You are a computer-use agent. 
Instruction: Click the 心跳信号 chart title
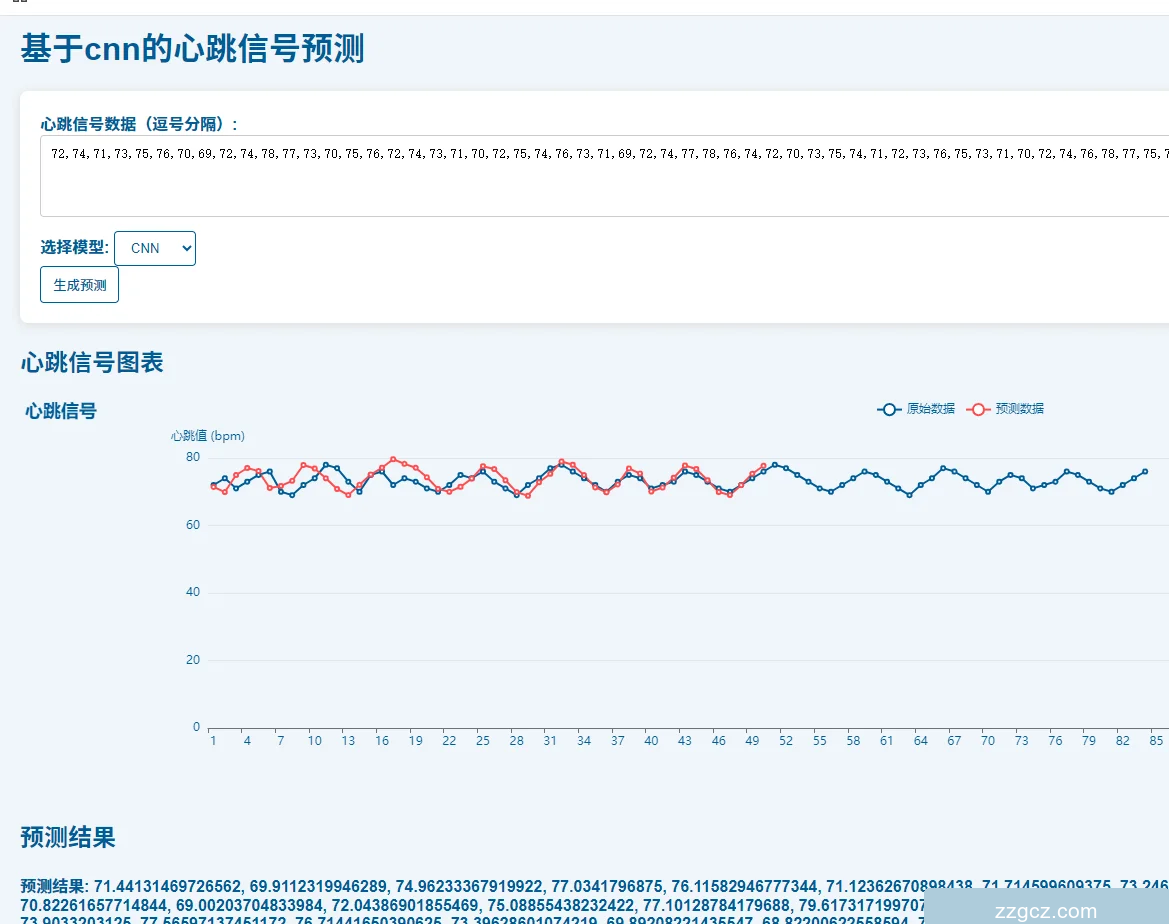coord(61,411)
